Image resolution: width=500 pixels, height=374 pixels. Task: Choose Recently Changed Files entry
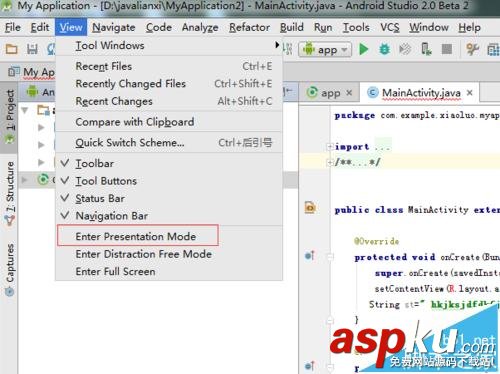coord(169,83)
